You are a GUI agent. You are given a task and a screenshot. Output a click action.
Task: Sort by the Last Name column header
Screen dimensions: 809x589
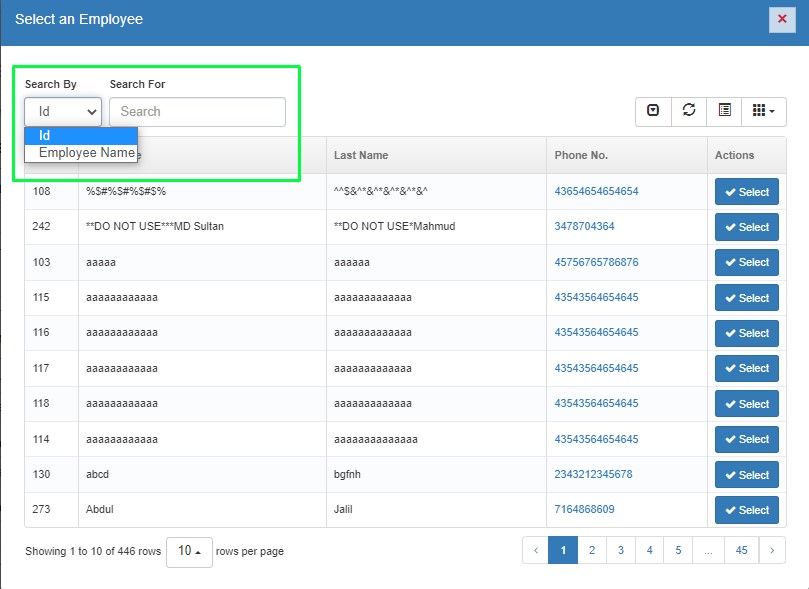[x=361, y=155]
